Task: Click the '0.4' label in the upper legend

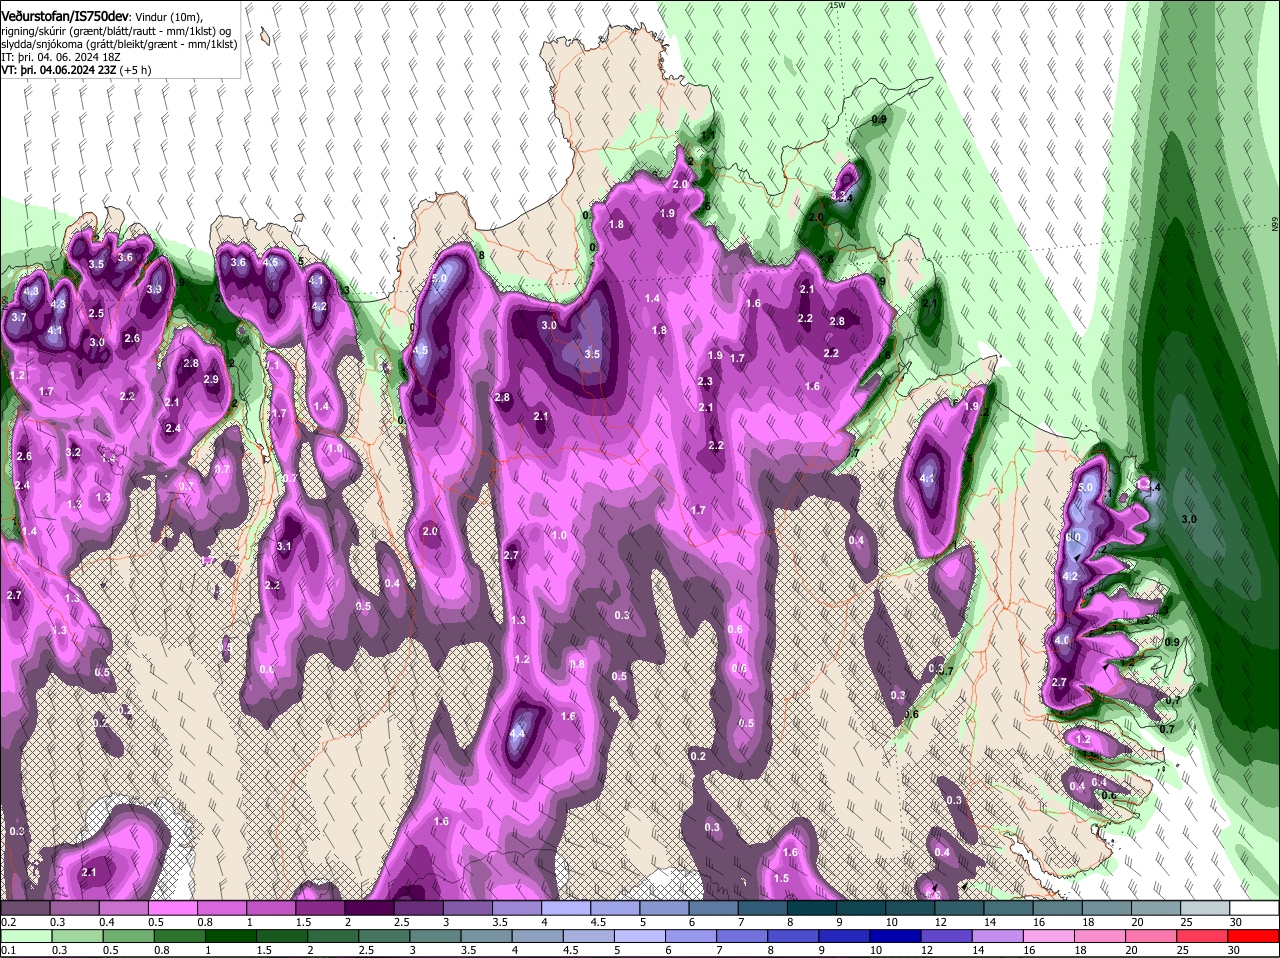Action: tap(107, 922)
